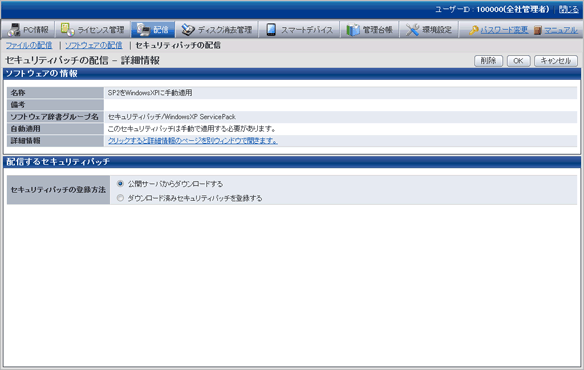Image resolution: width=584 pixels, height=370 pixels.
Task: Open the ソフトウェアの配信 link
Action: coord(93,45)
